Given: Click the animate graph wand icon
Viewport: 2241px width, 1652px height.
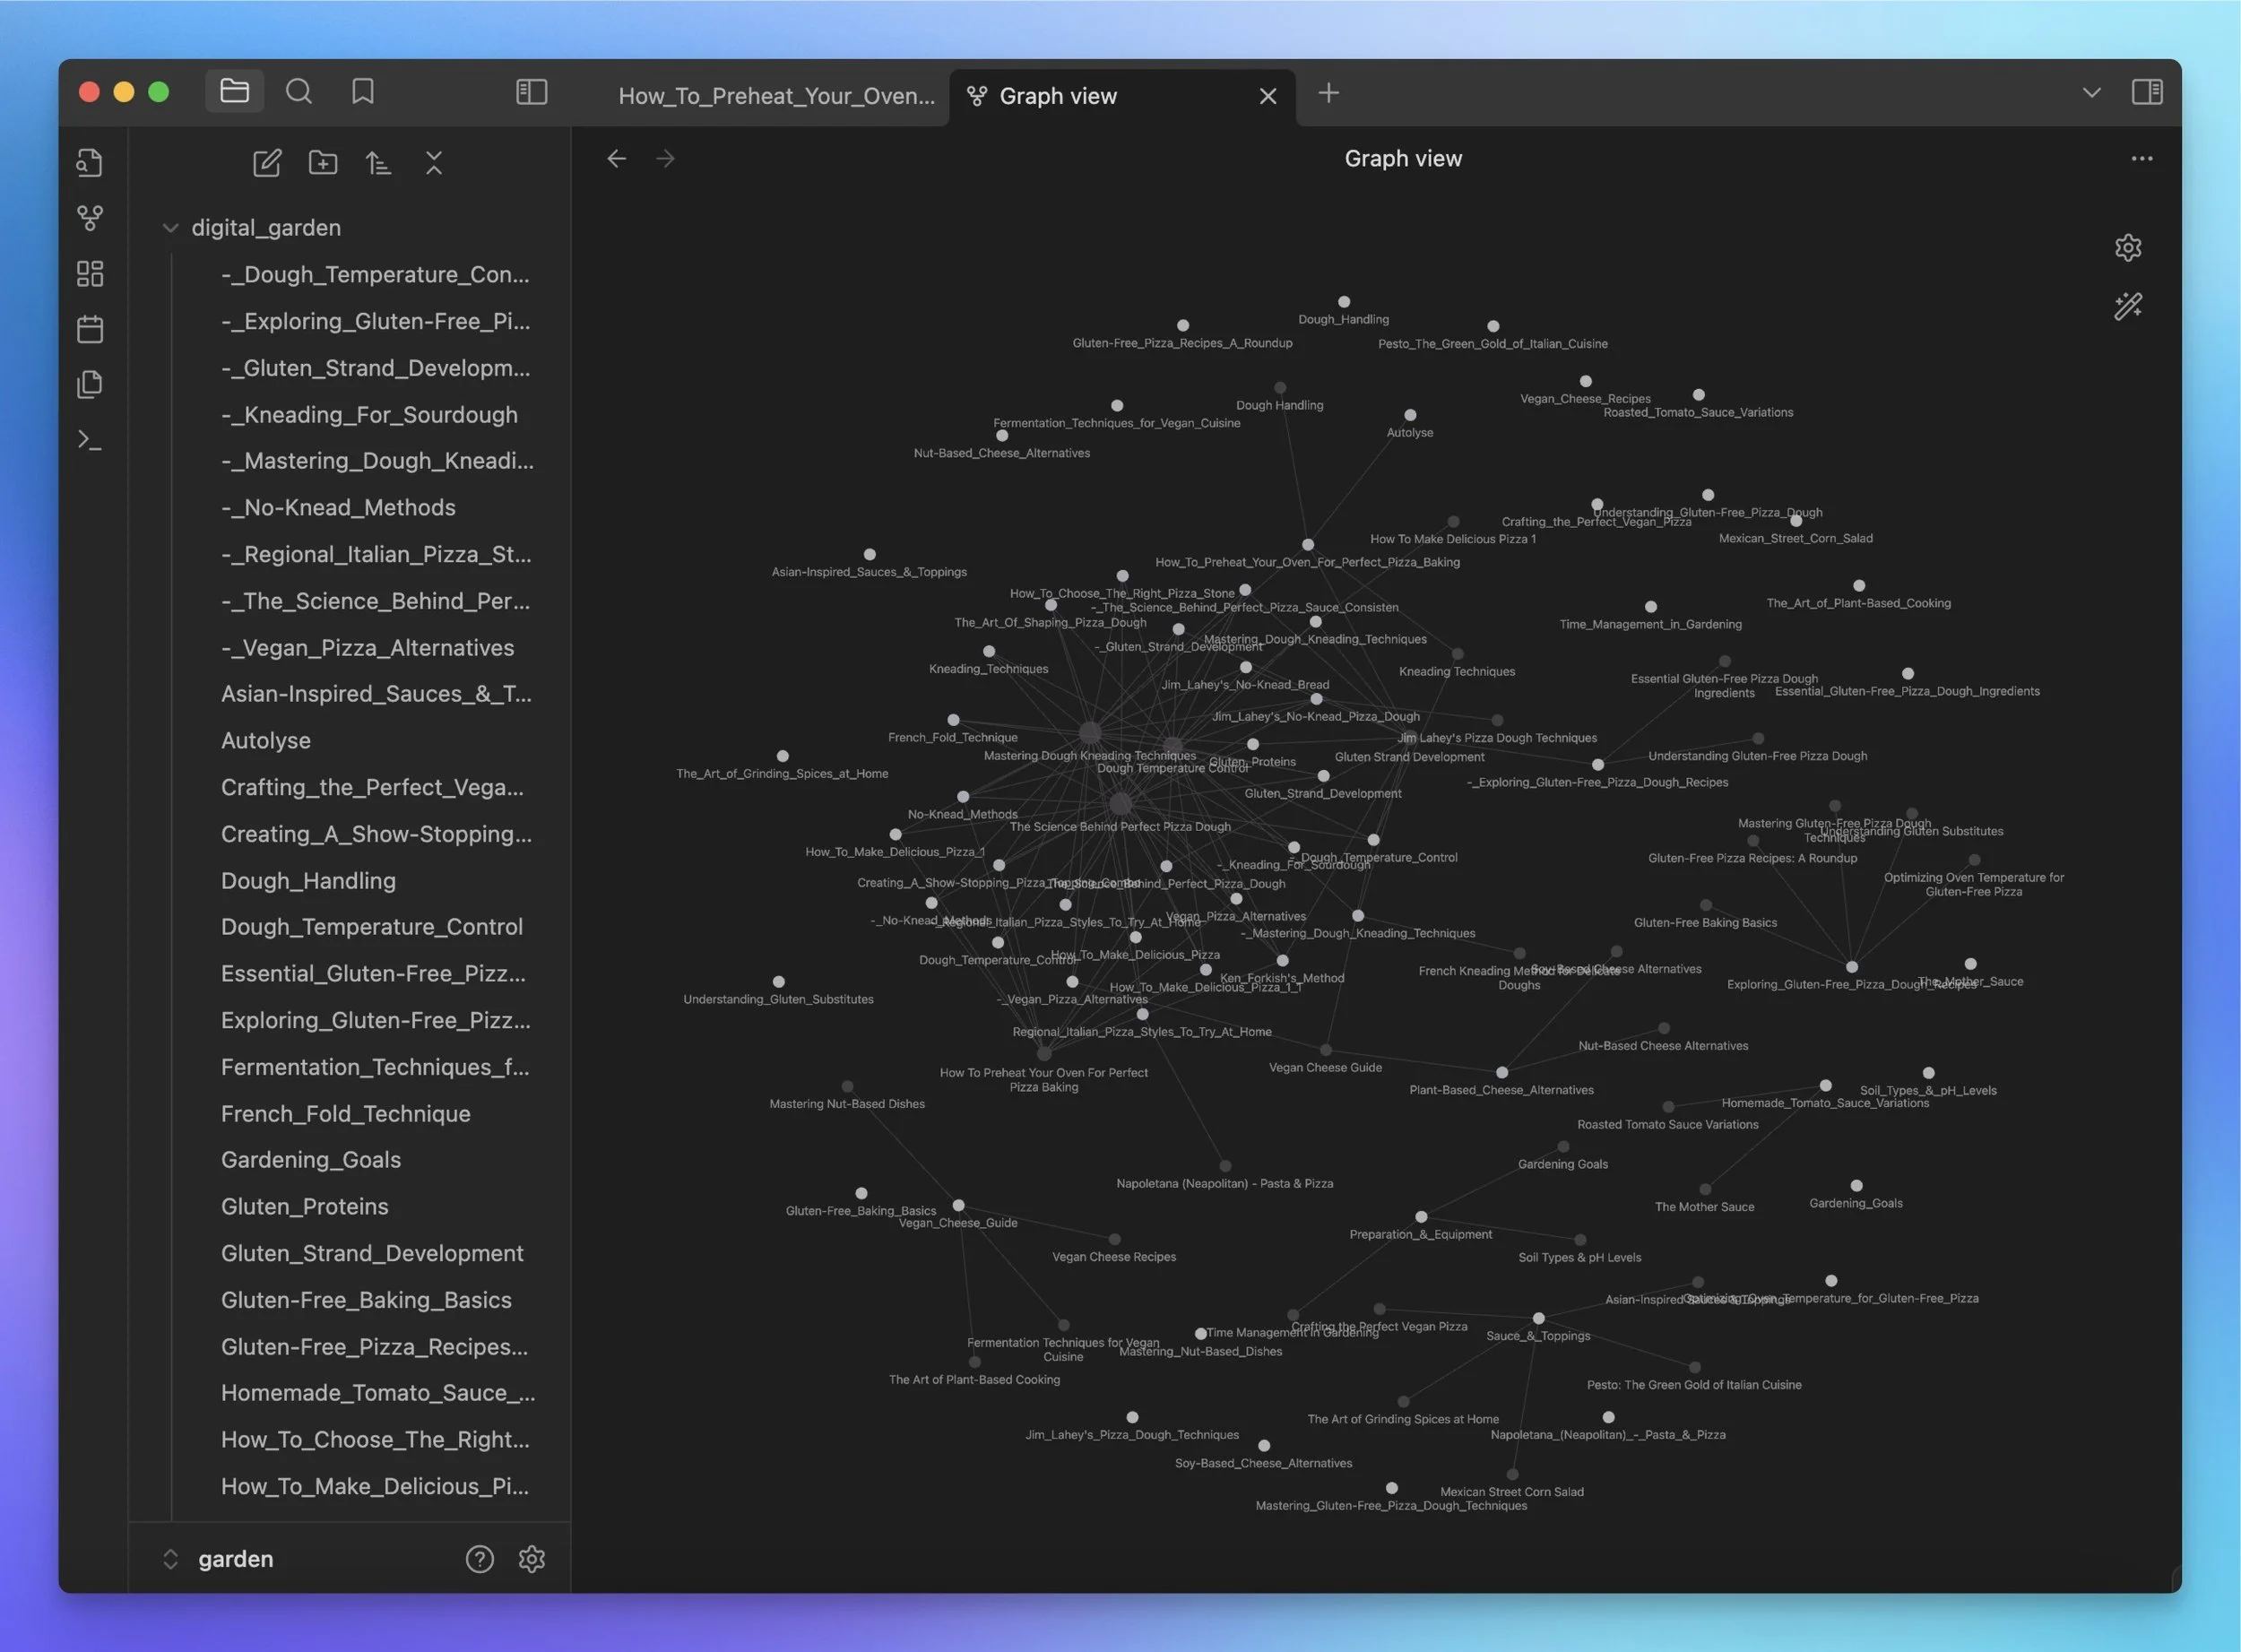Looking at the screenshot, I should pos(2128,306).
